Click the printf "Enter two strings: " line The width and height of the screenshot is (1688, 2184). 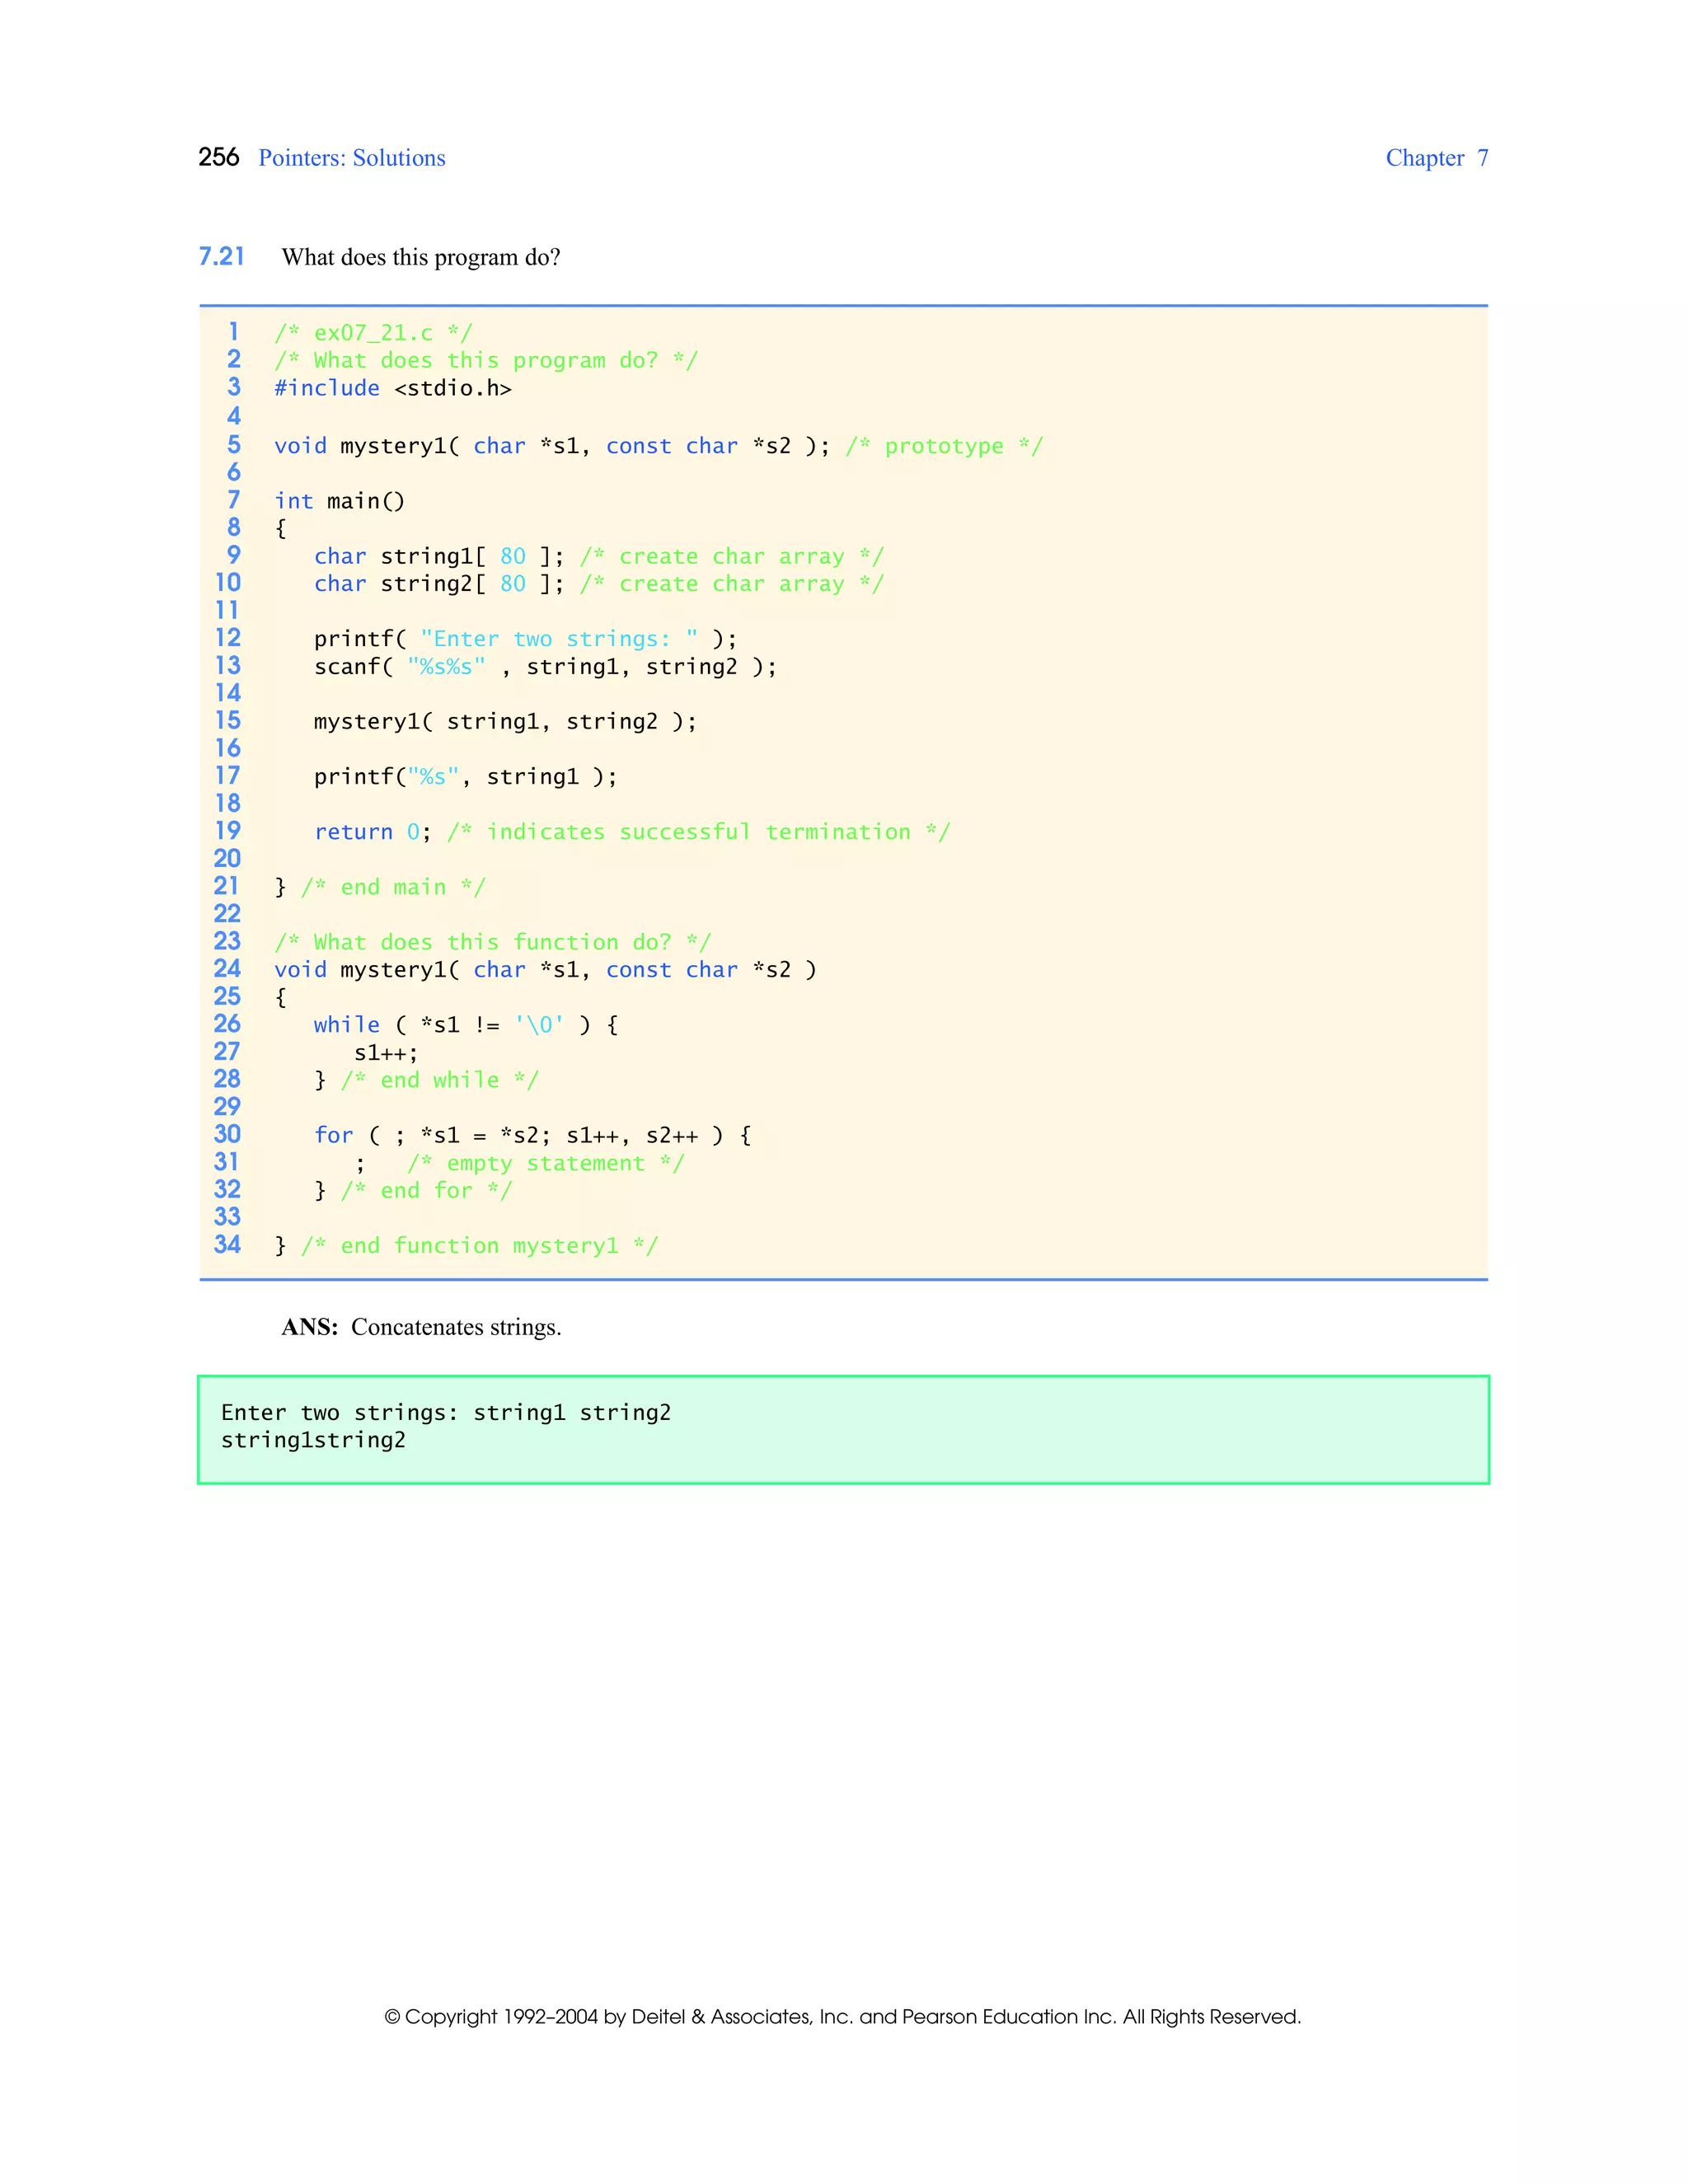pos(526,639)
